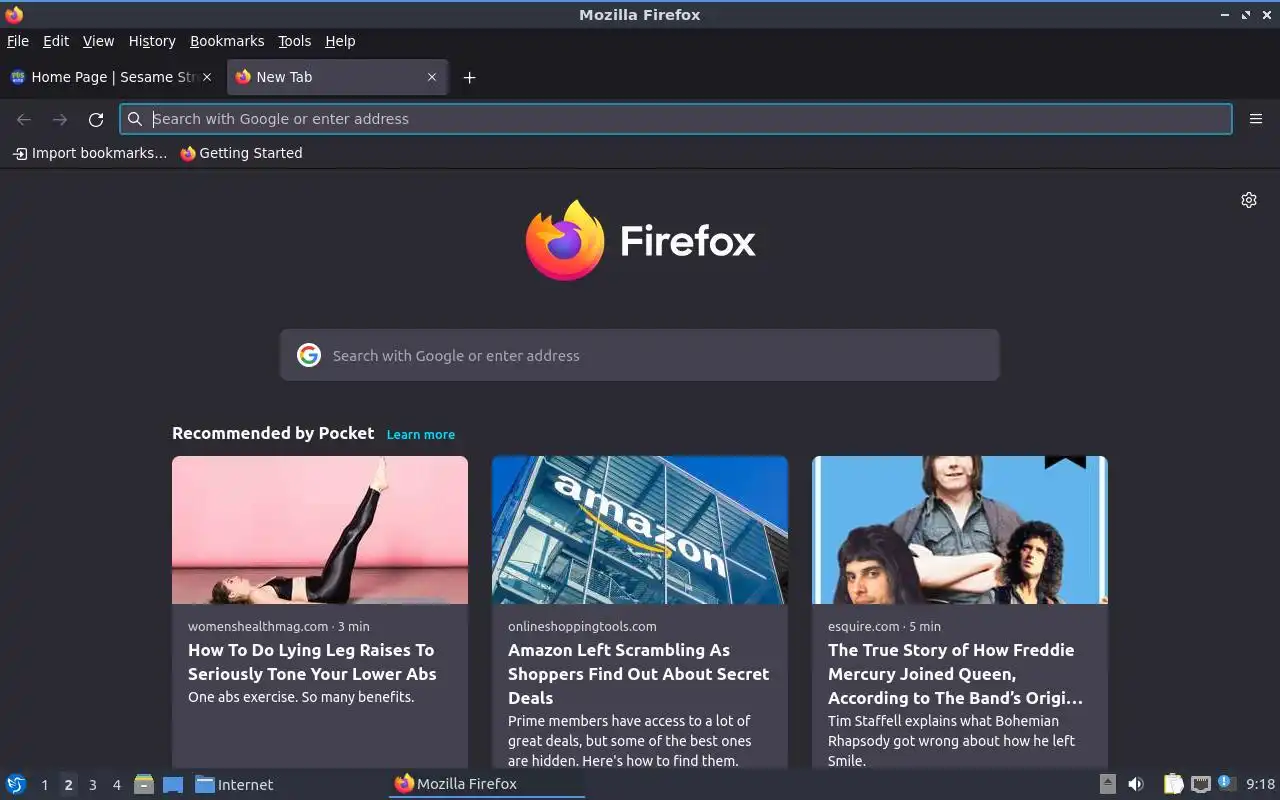Open the taskbar start menu icon

15,784
